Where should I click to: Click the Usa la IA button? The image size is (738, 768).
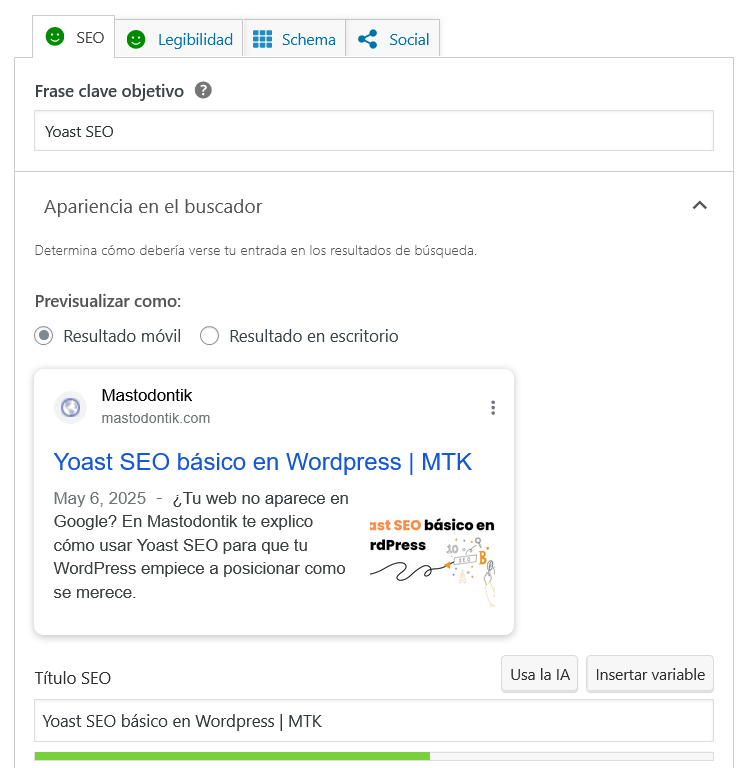540,674
